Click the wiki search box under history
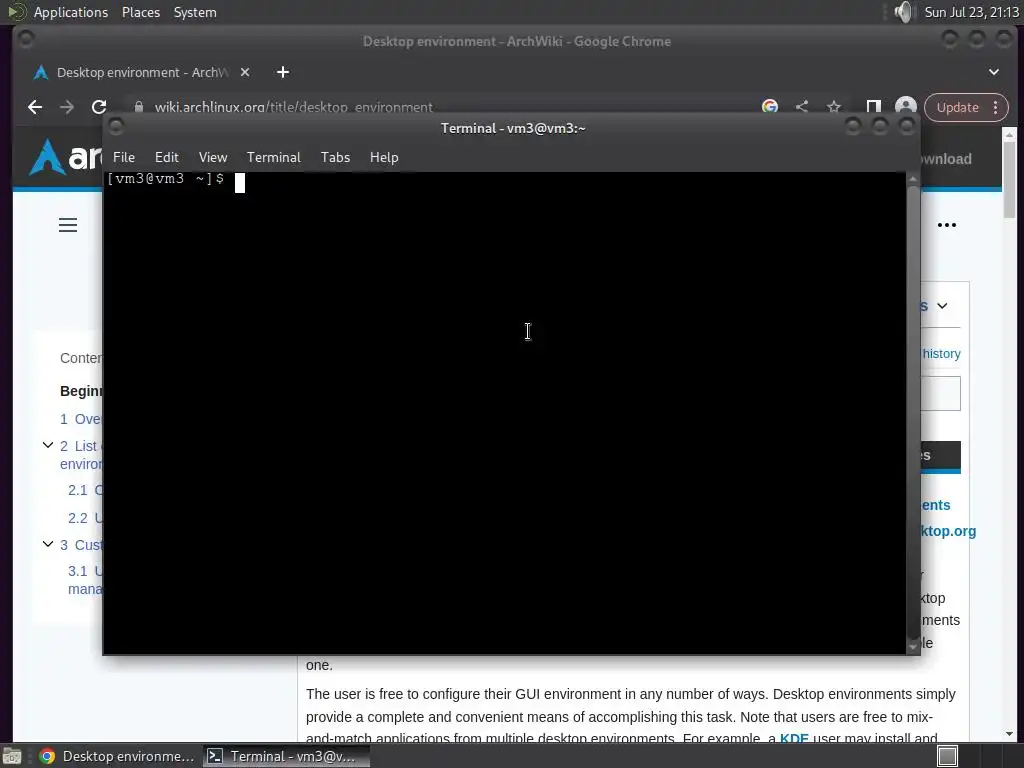Screen dimensions: 1024x768 click(940, 394)
